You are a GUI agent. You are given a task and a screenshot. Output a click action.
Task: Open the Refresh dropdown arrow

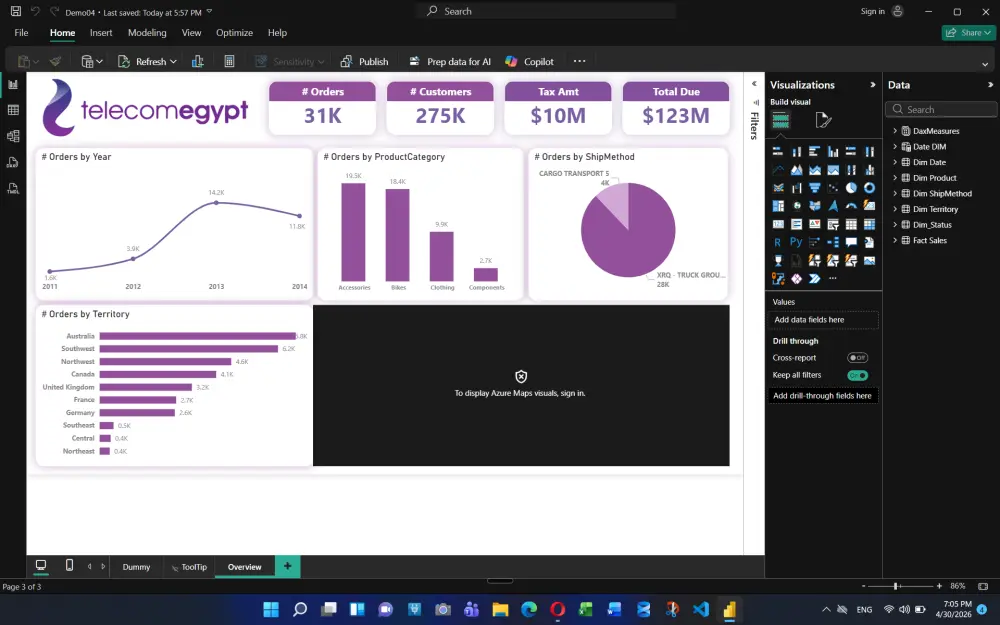coord(173,62)
